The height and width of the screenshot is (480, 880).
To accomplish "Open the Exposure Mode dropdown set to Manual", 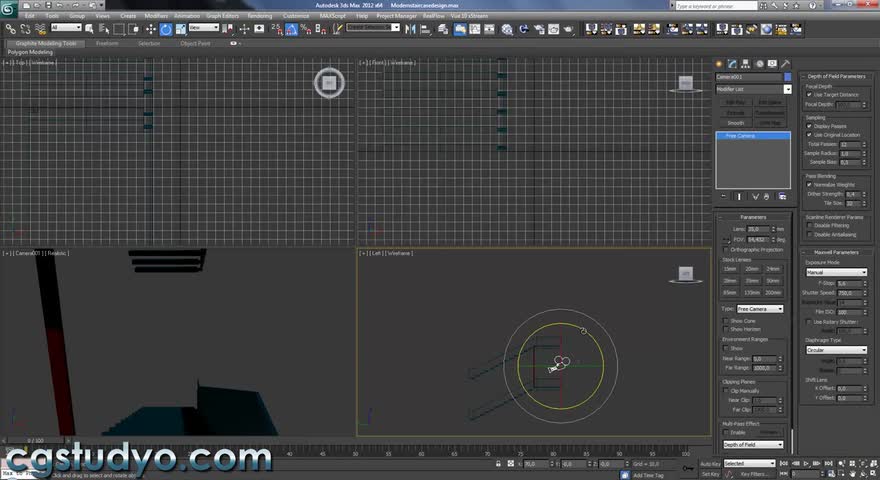I will tap(836, 272).
